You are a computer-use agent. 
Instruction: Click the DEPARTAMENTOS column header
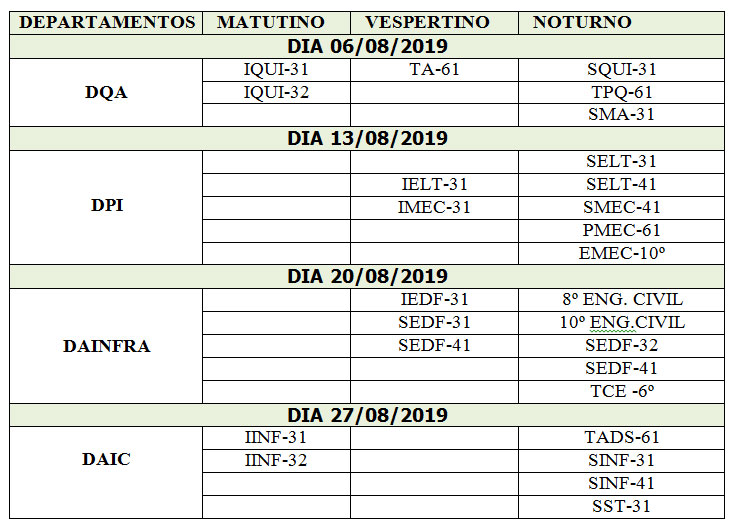pyautogui.click(x=107, y=22)
